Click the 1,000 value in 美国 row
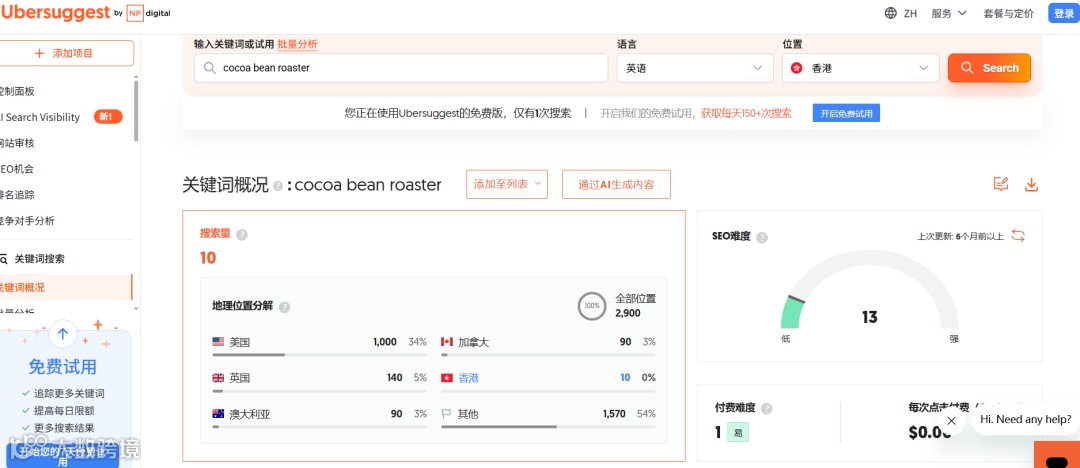Screen dimensions: 1080x468 pyautogui.click(x=385, y=342)
